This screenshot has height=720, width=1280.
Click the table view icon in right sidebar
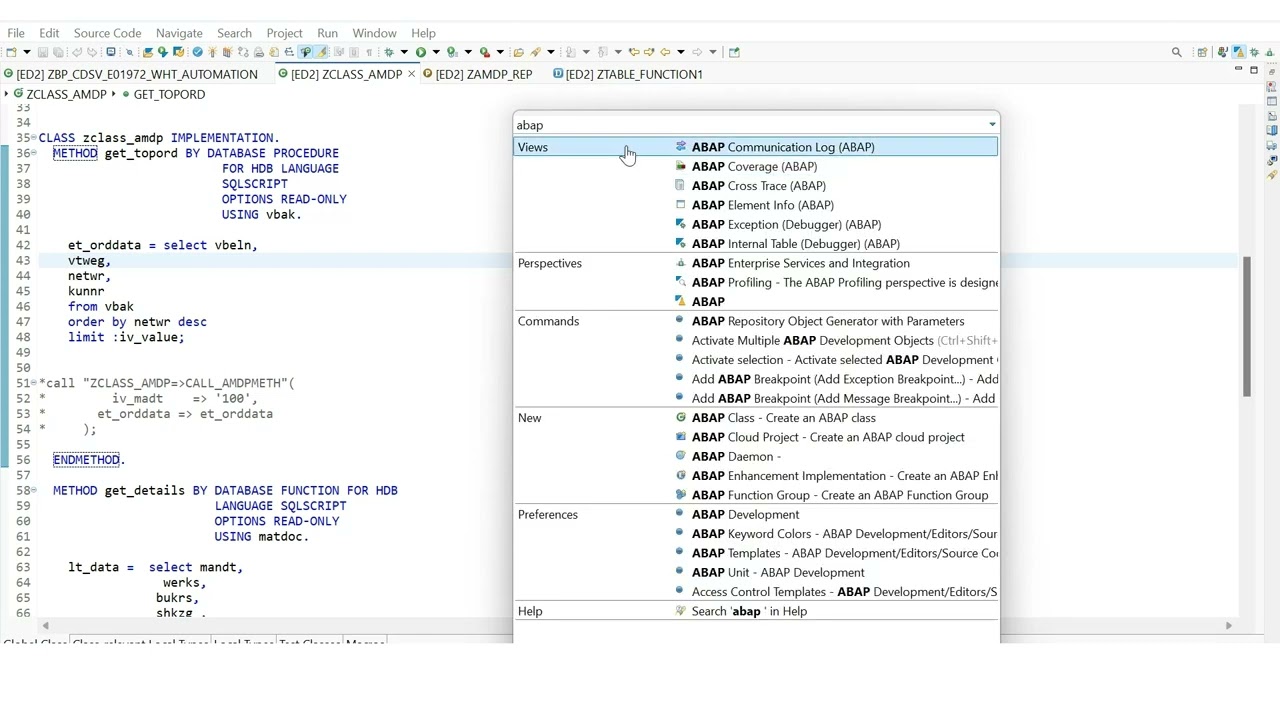tap(1272, 101)
